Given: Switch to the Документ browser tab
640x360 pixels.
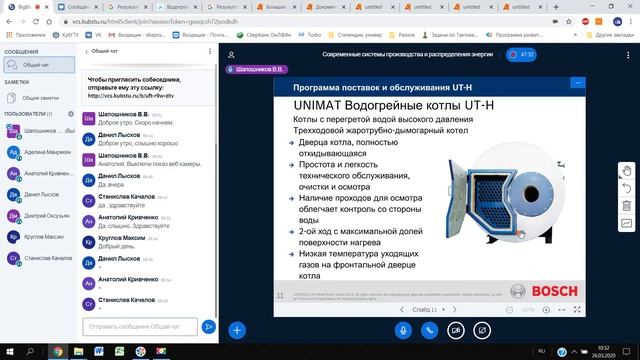Looking at the screenshot, I should (x=325, y=7).
